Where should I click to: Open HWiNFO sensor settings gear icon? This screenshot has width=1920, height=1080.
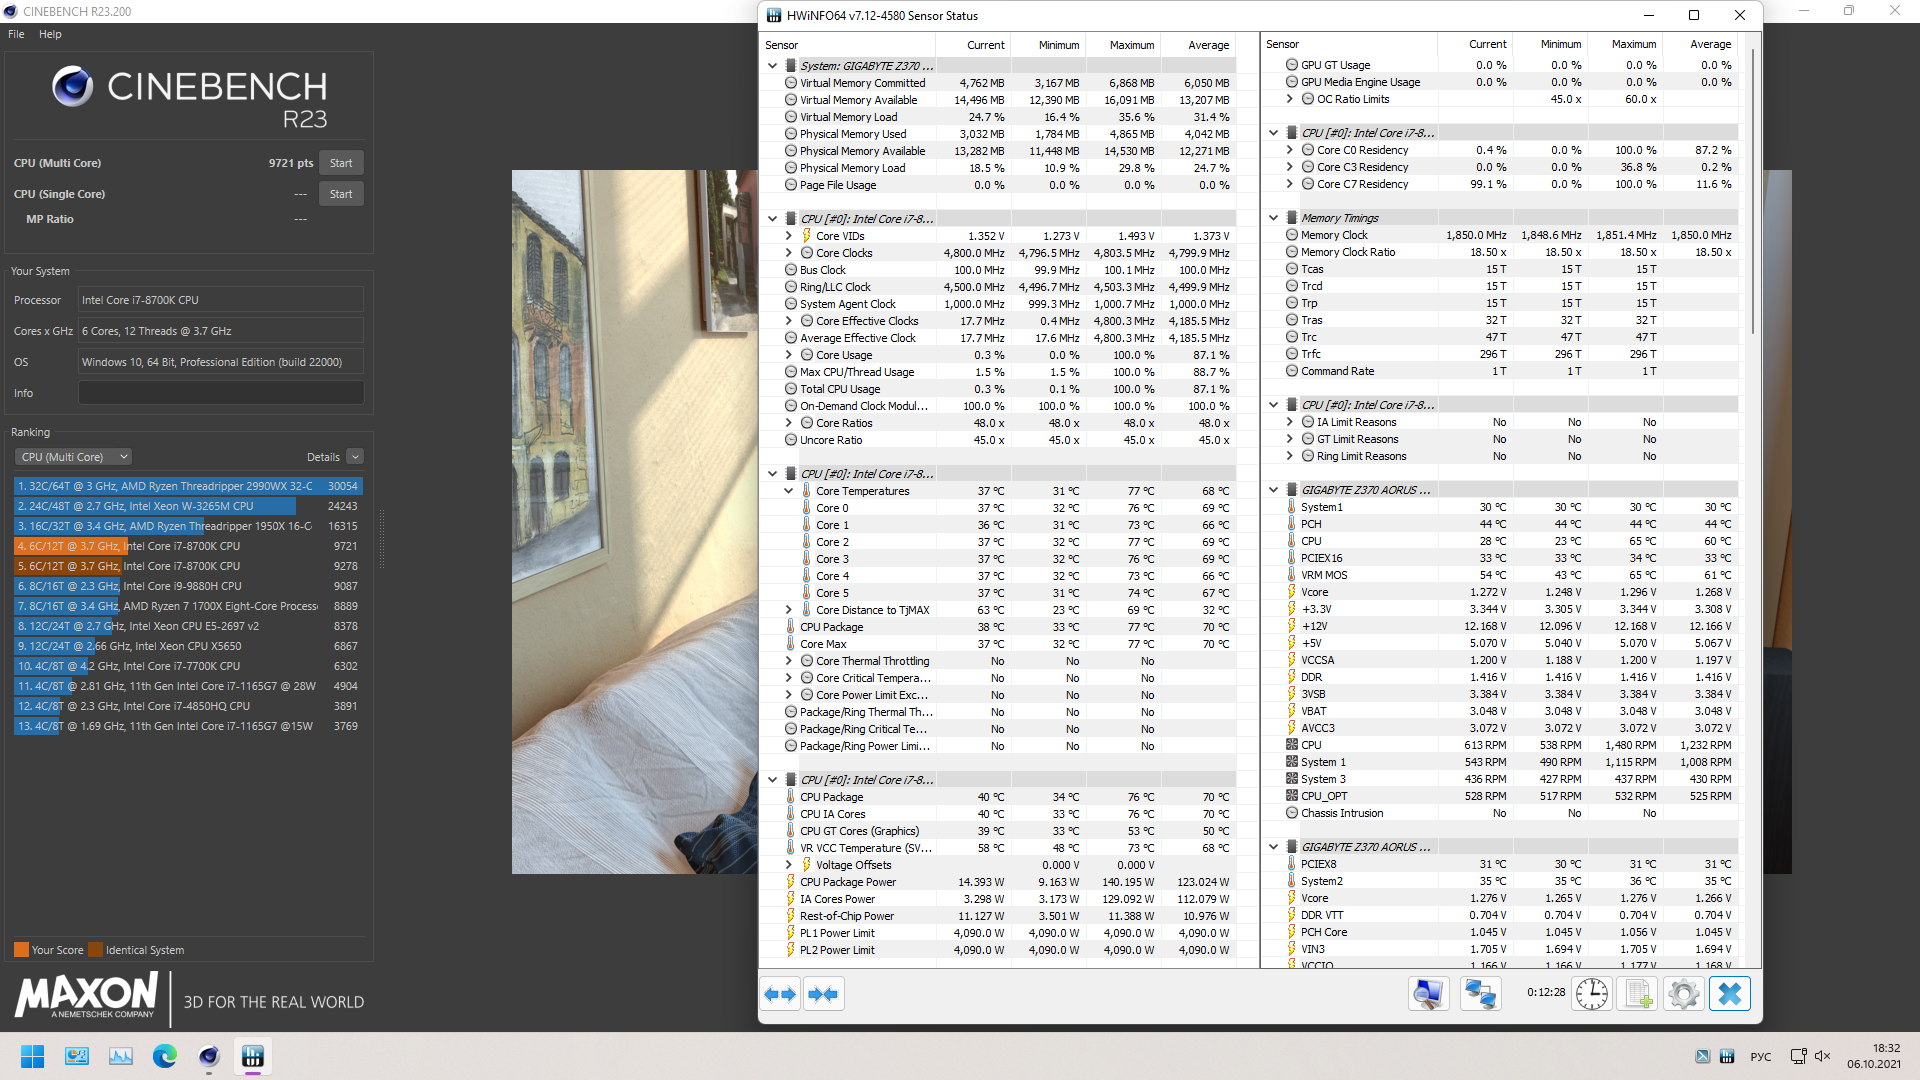tap(1684, 994)
